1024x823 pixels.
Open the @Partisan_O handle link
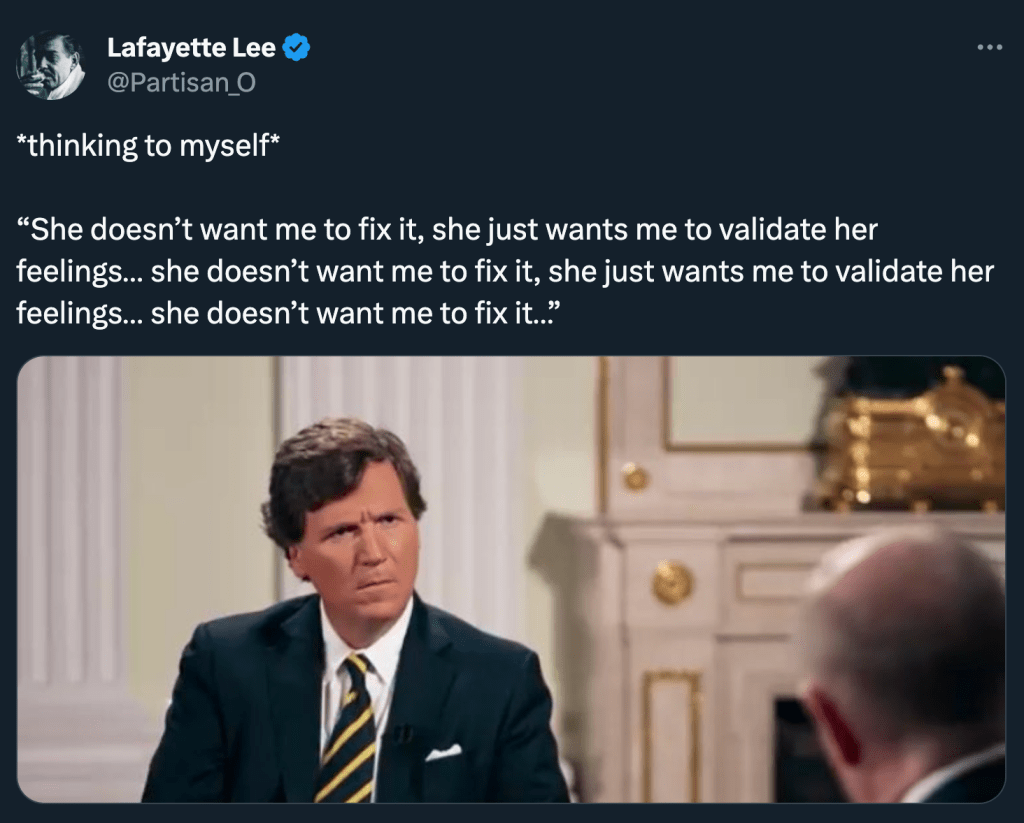181,83
